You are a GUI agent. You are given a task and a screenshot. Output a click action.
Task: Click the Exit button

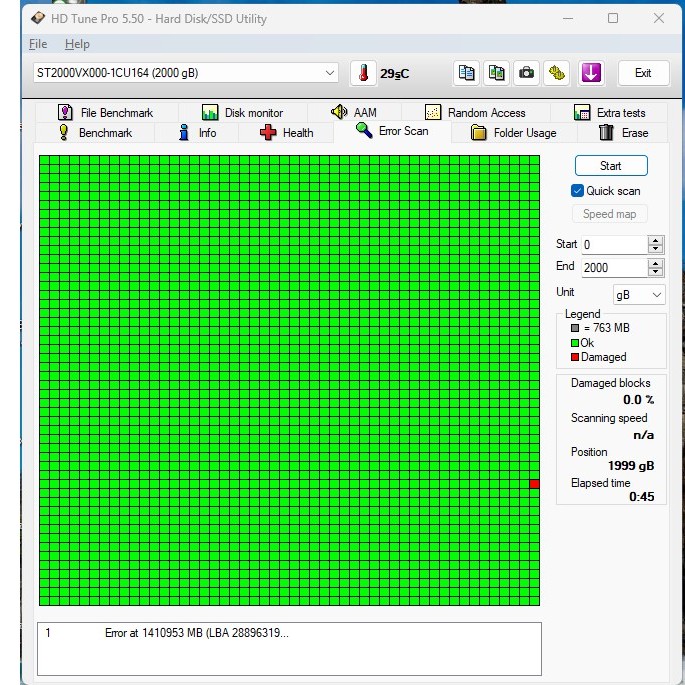[x=643, y=73]
